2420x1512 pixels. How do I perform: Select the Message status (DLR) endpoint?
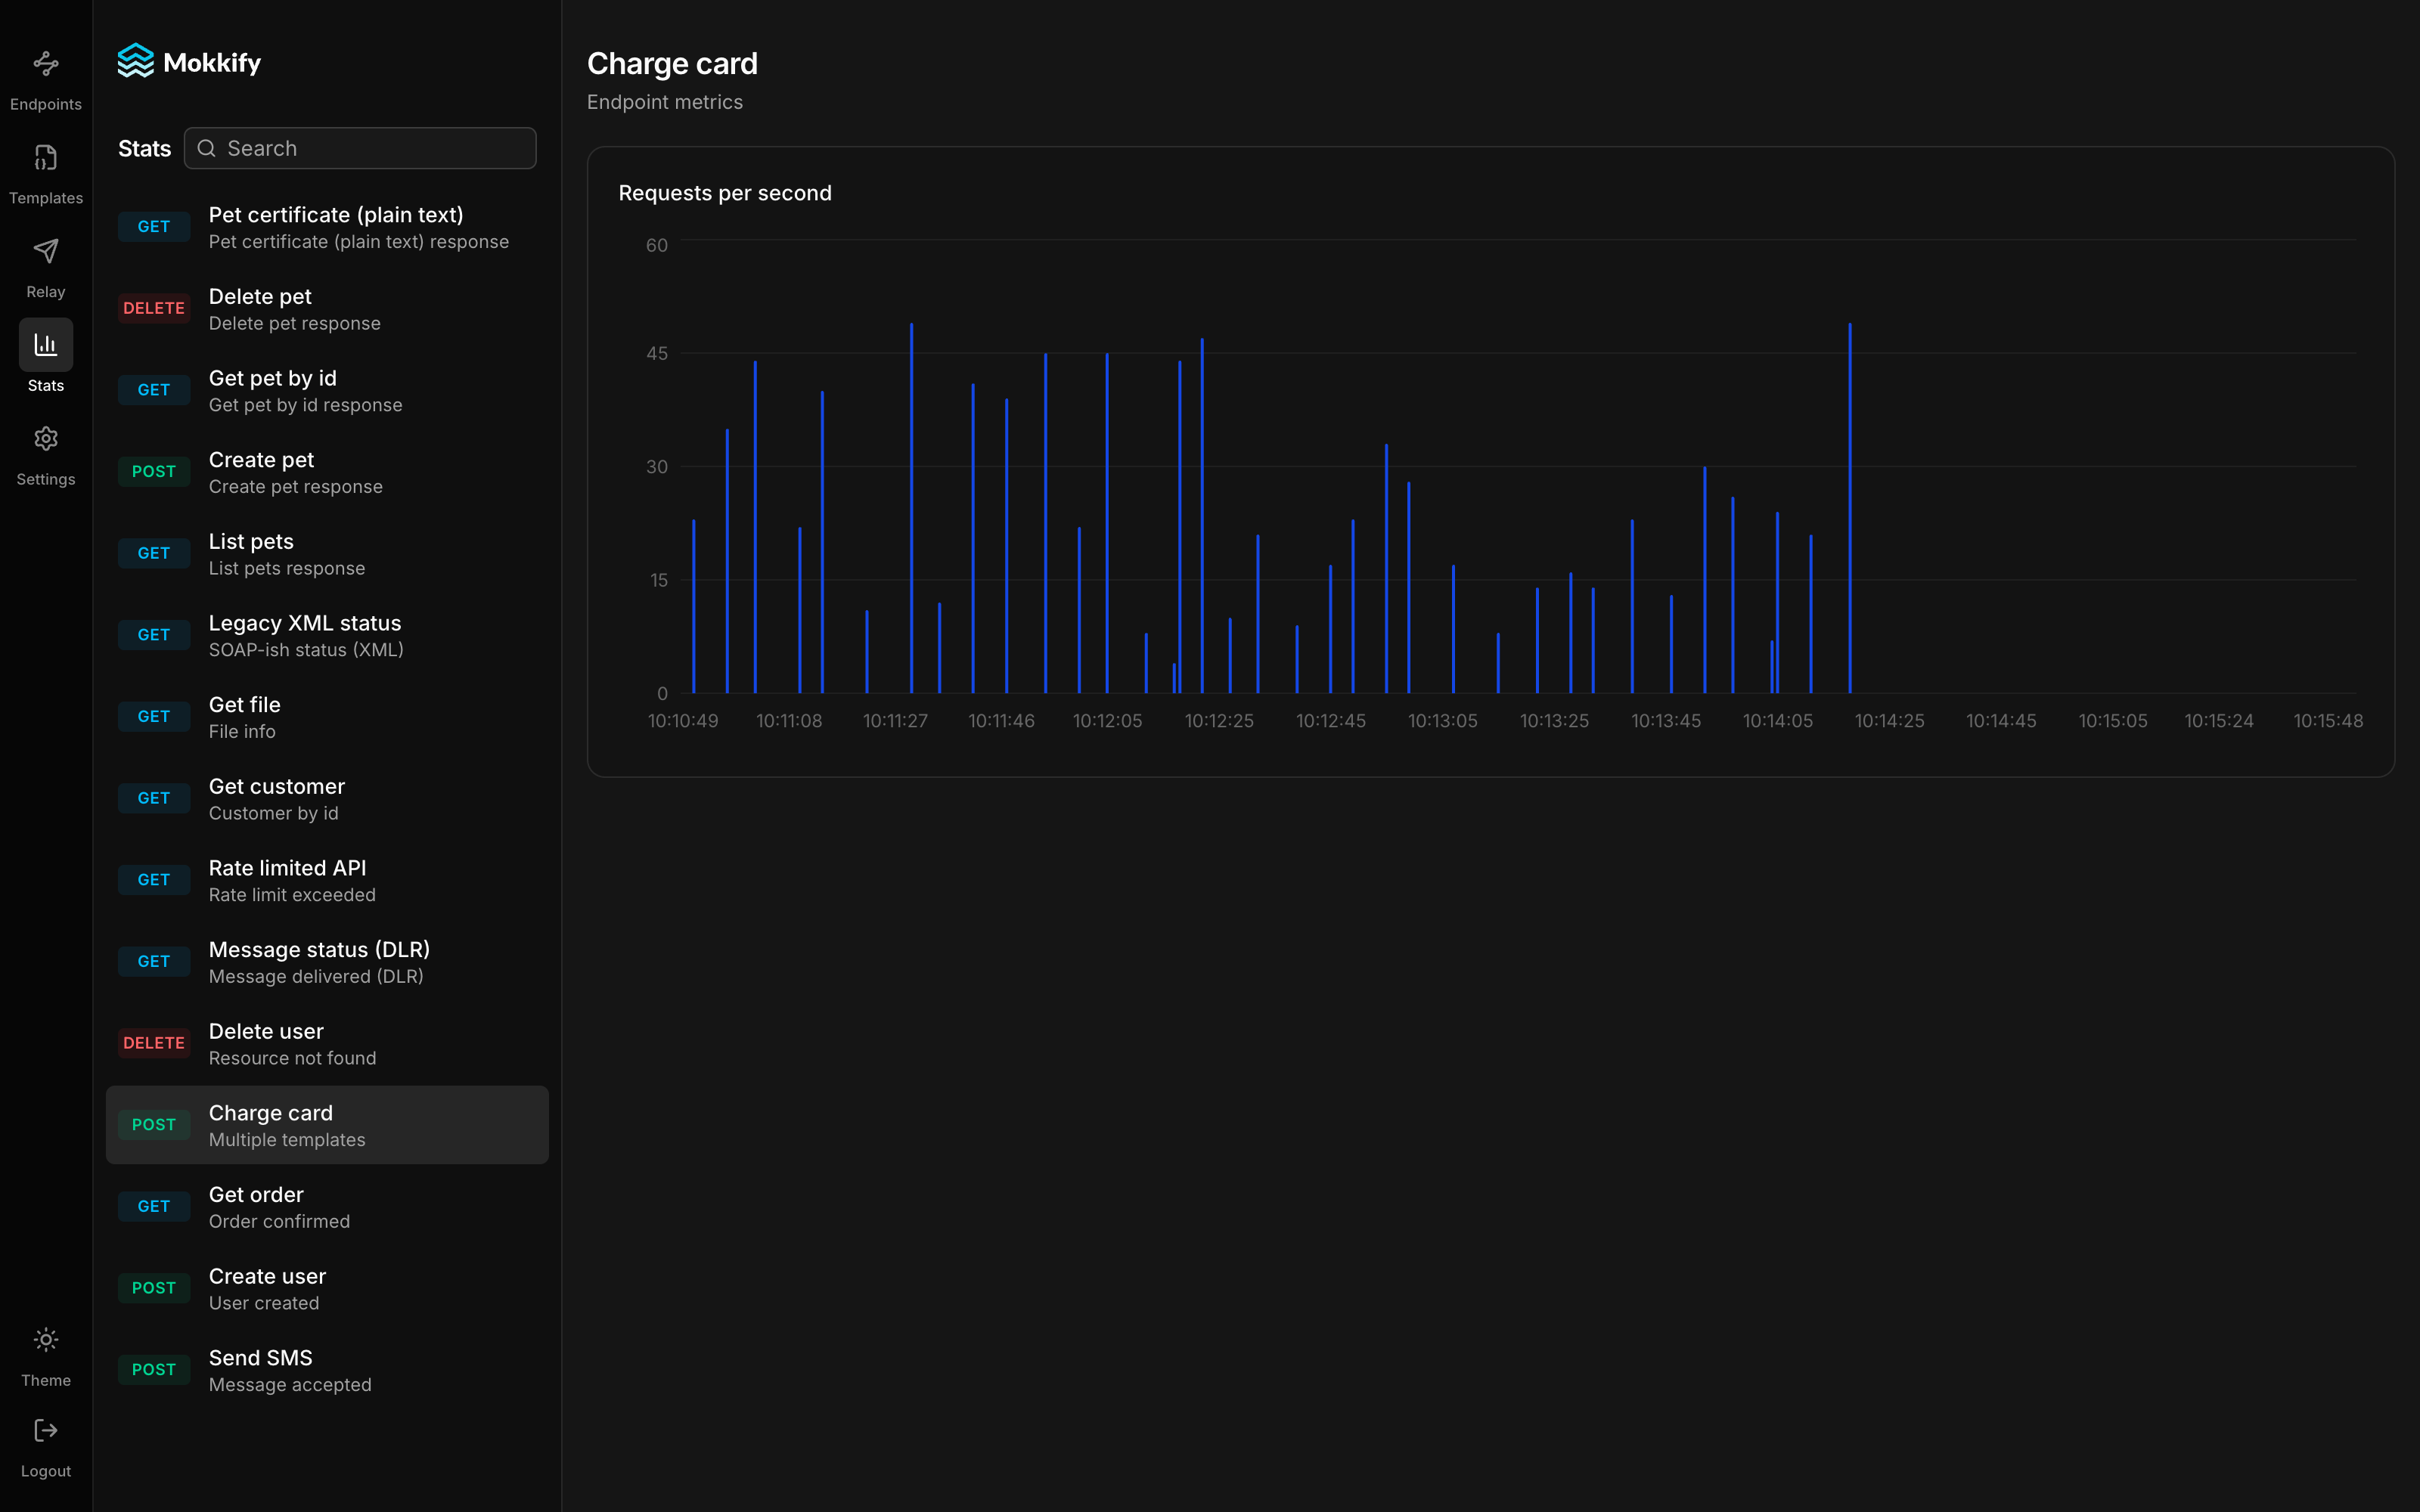pos(327,962)
